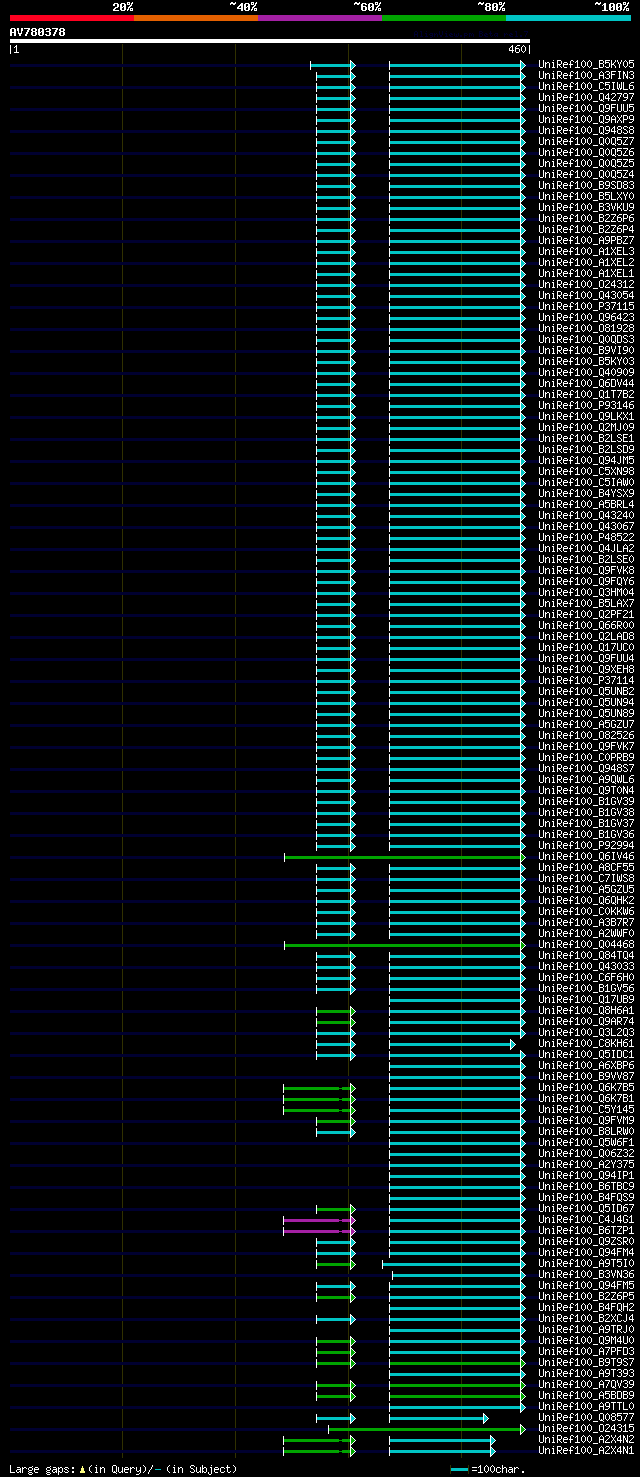The height and width of the screenshot is (1477, 640).
Task: Select the UniRef100_B9SD83 label
Action: tap(586, 185)
